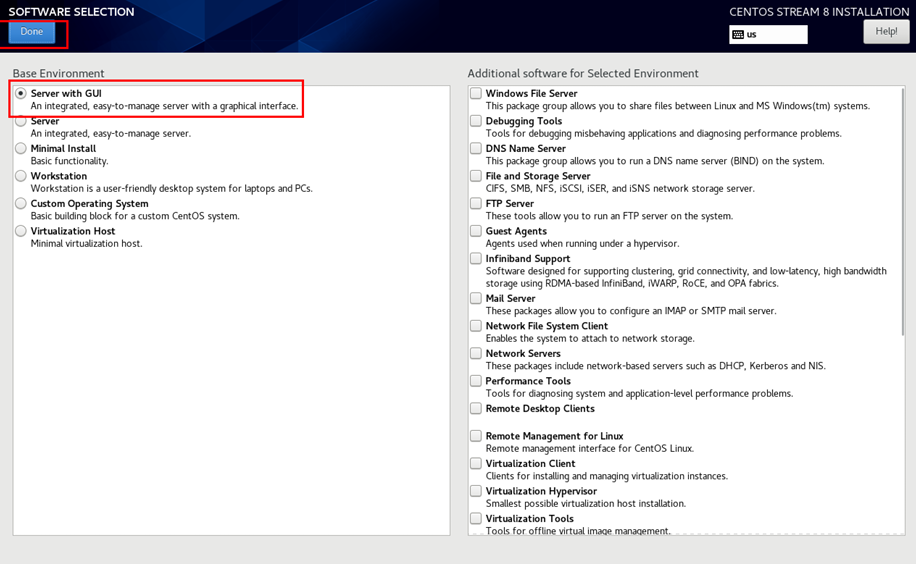Viewport: 916px width, 564px height.
Task: Choose the Custom Operating System option
Action: [21, 203]
